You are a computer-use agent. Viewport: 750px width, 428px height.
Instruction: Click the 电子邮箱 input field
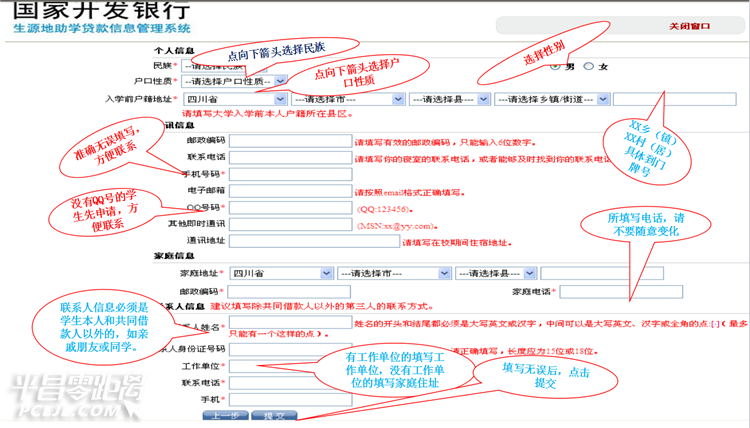(290, 190)
